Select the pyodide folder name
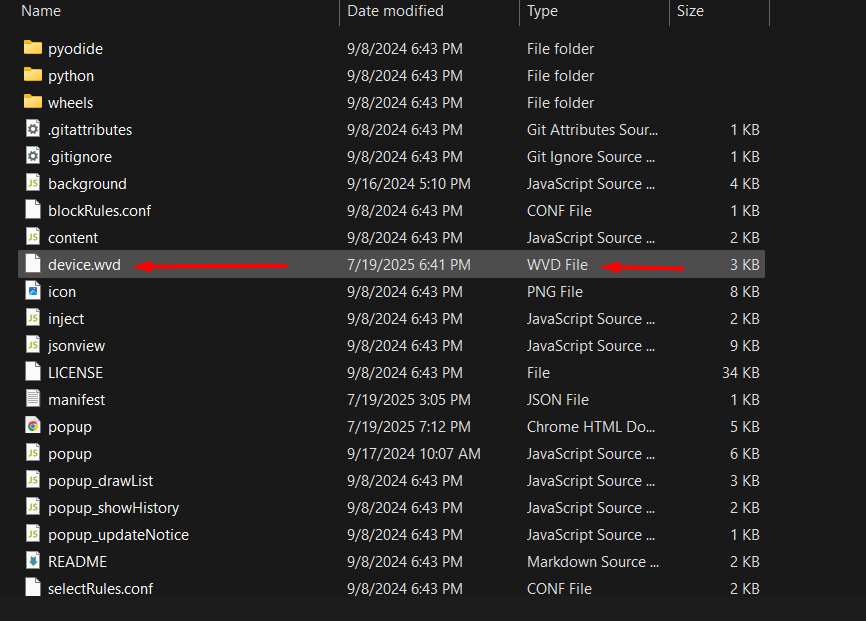 [75, 49]
